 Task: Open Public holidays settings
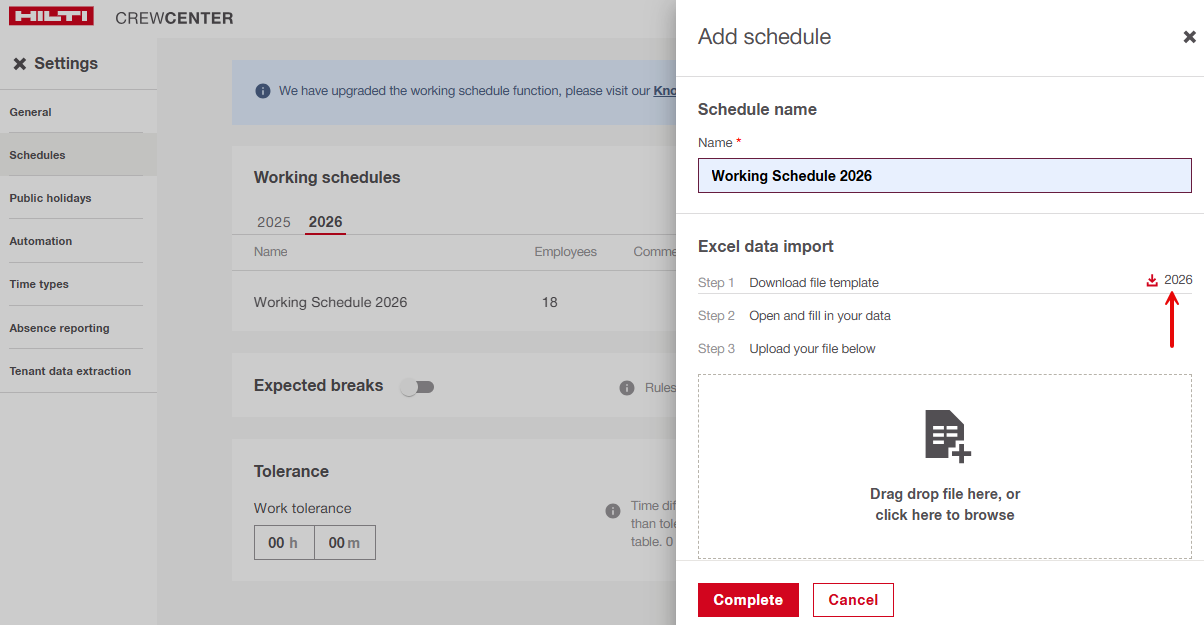50,198
